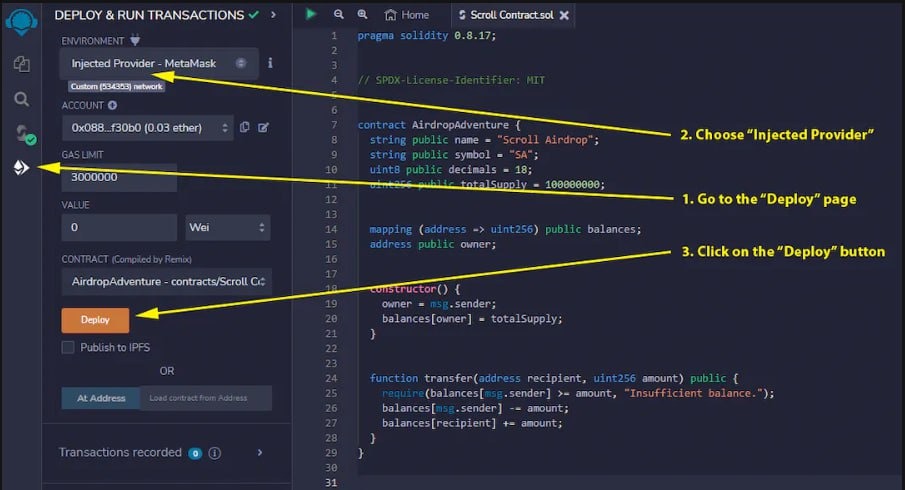The image size is (905, 490).
Task: Open the account 0x088...f30b0 dropdown
Action: 148,128
